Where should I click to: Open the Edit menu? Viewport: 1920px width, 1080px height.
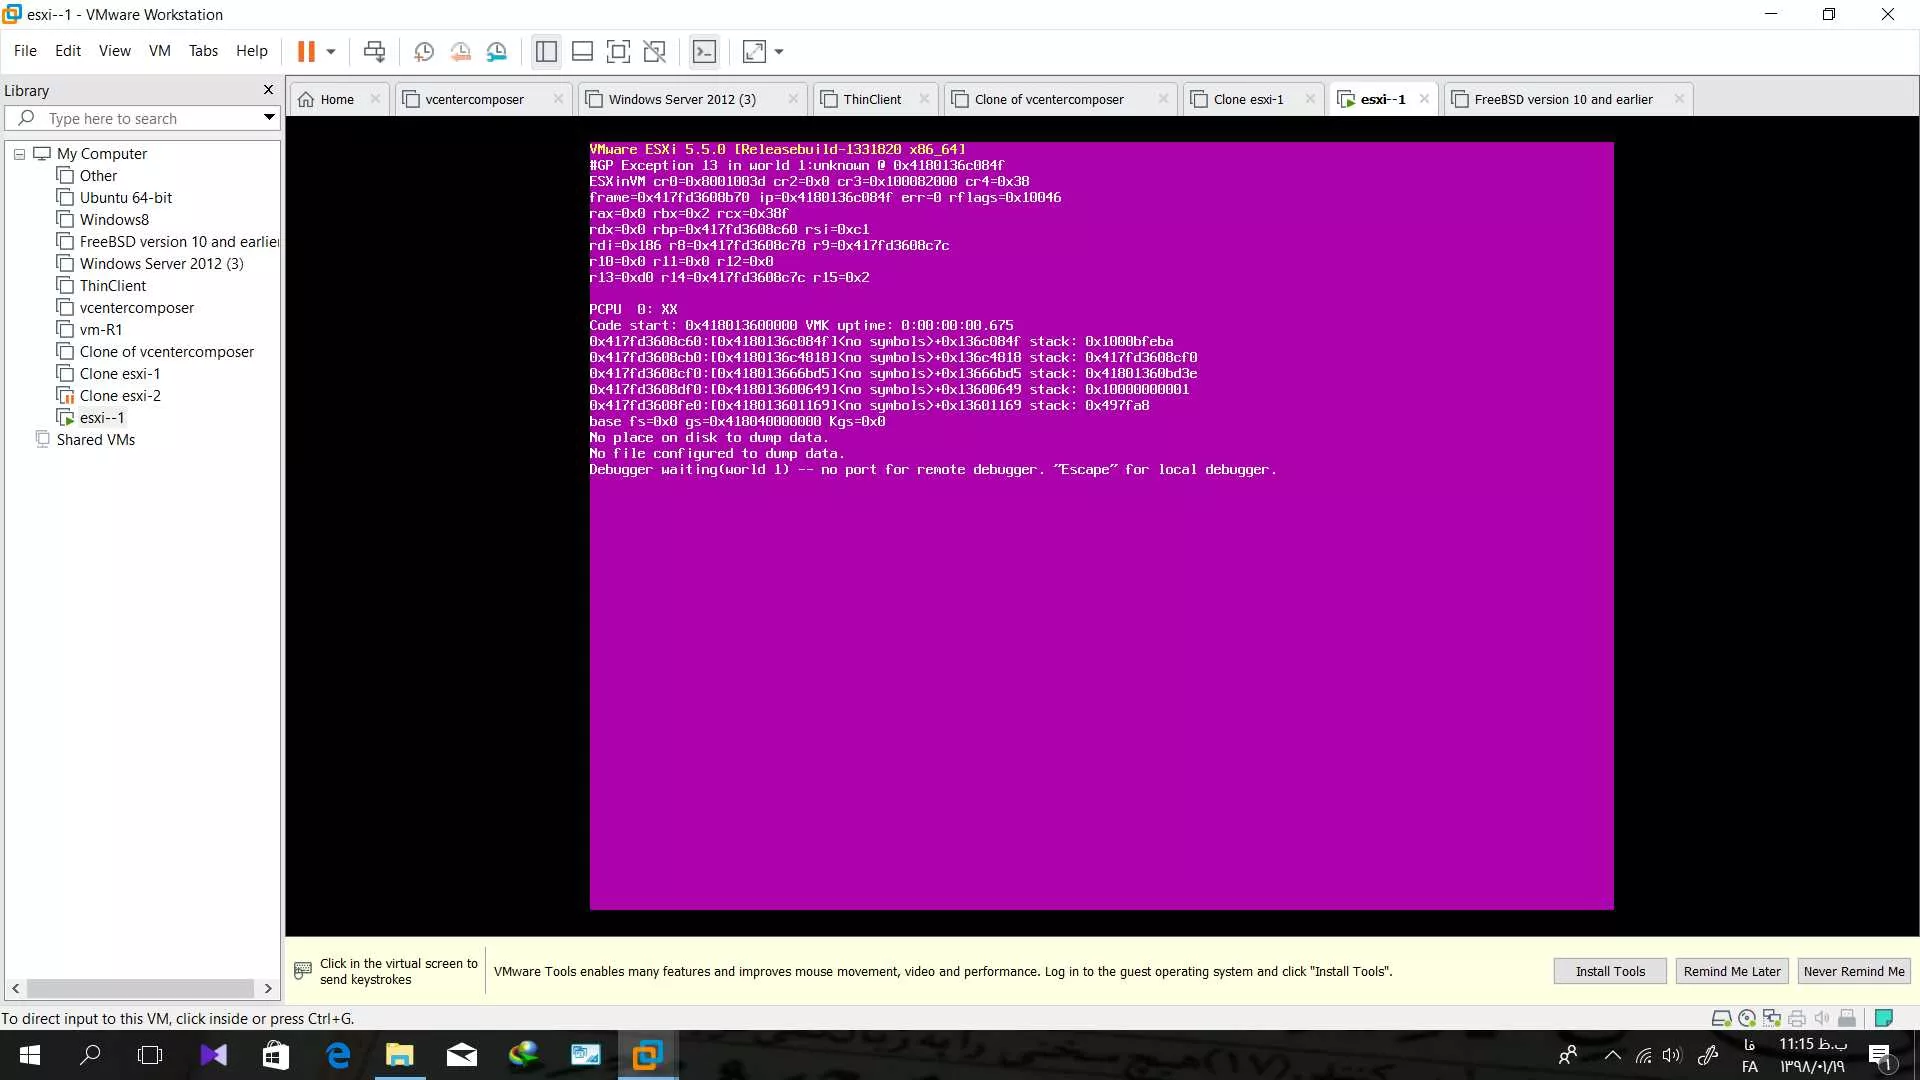68,50
